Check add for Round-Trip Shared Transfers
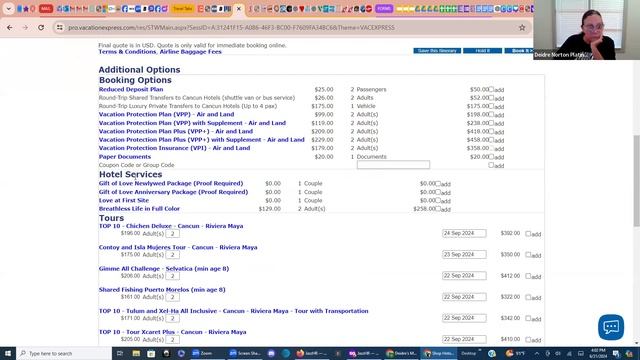This screenshot has width=640, height=360. 491,98
